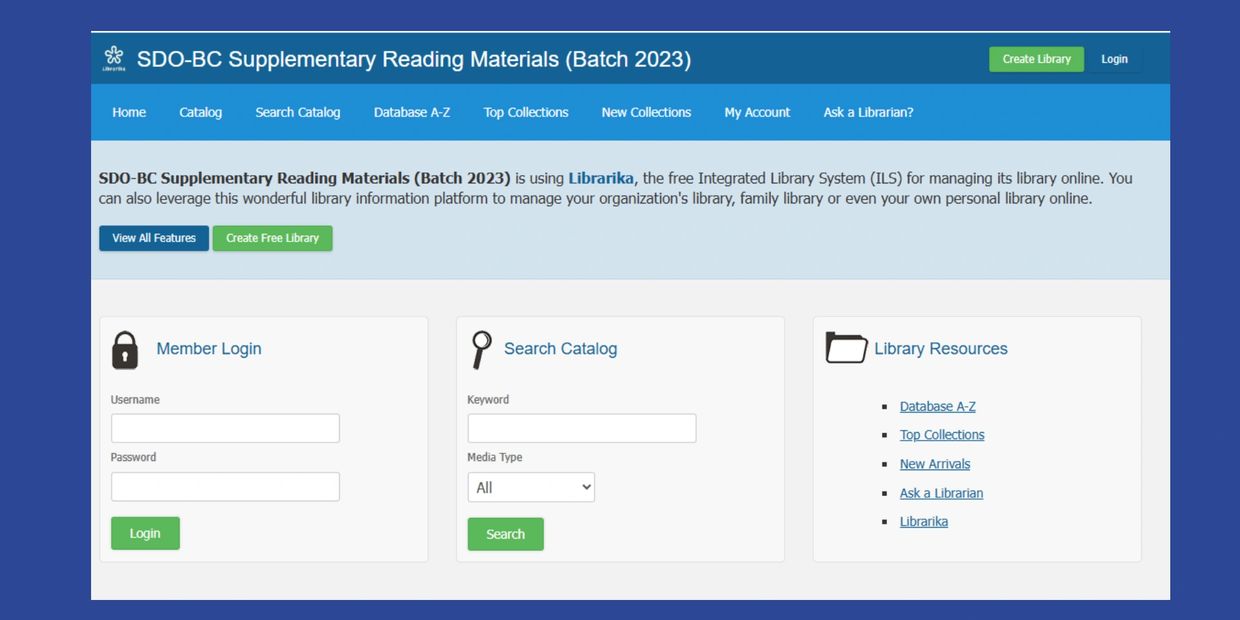
Task: Open My Account from navigation bar
Action: tap(757, 112)
